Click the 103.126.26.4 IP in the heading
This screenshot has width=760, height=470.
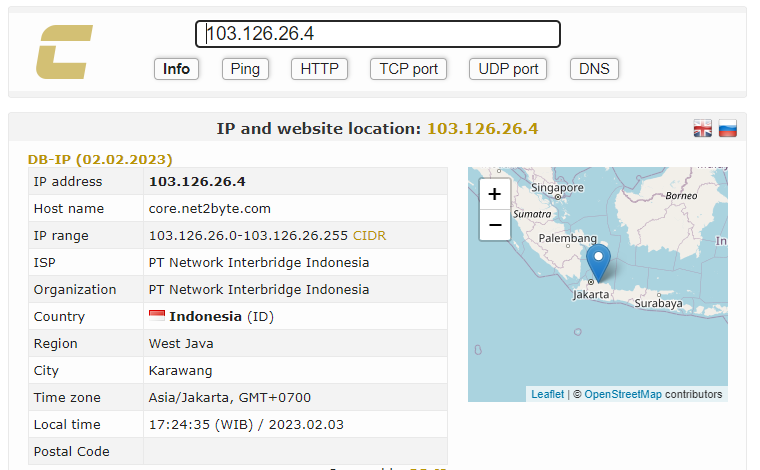tap(482, 128)
